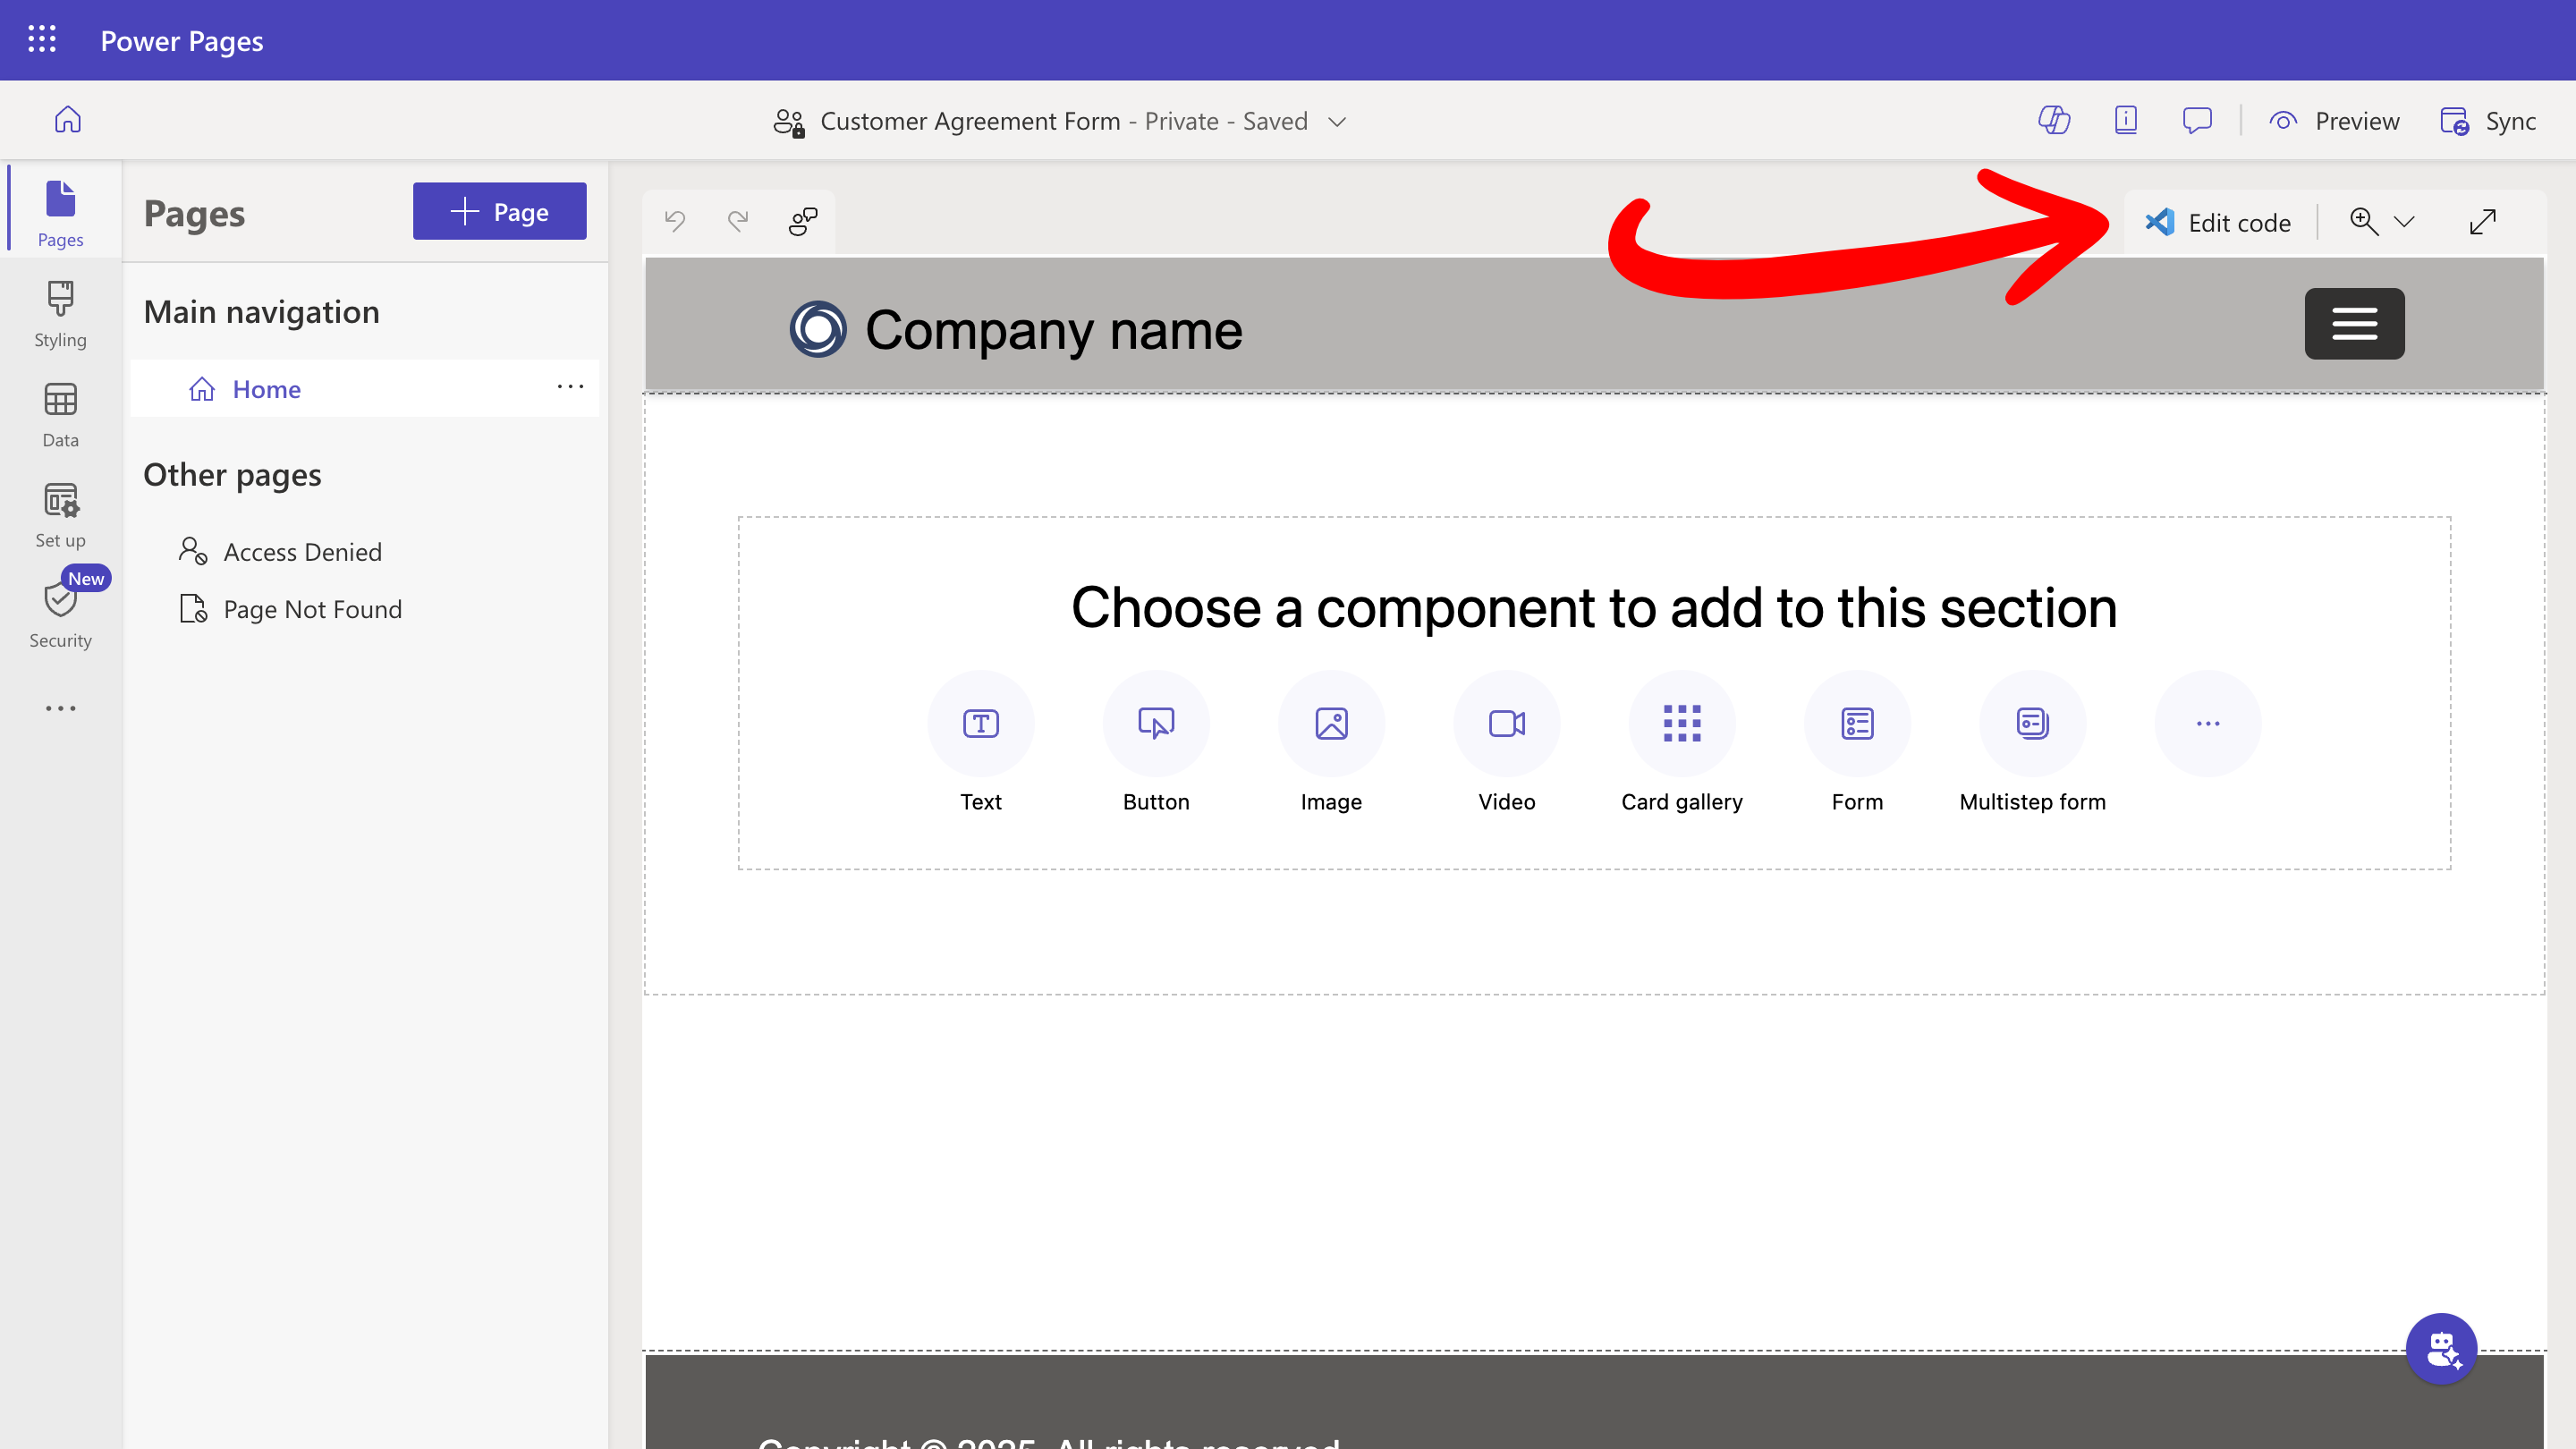
Task: Insert an Image component
Action: pos(1331,723)
